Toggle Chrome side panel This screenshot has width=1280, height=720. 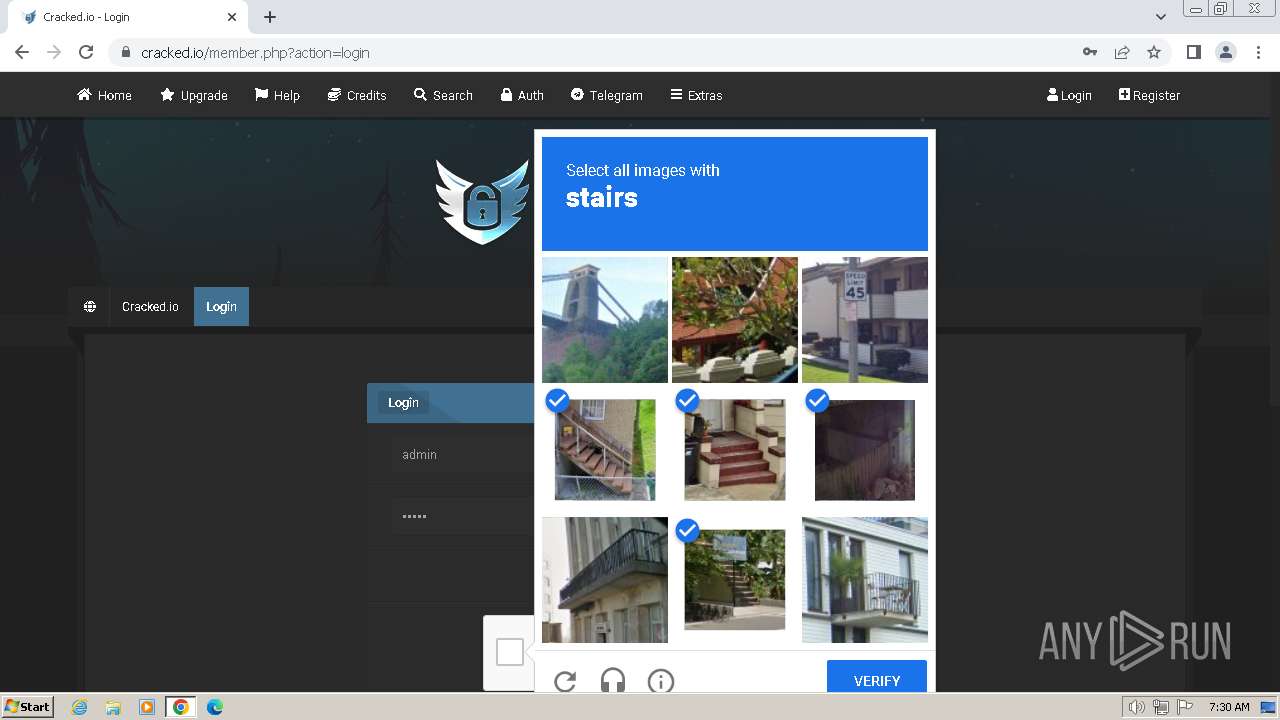click(x=1193, y=52)
